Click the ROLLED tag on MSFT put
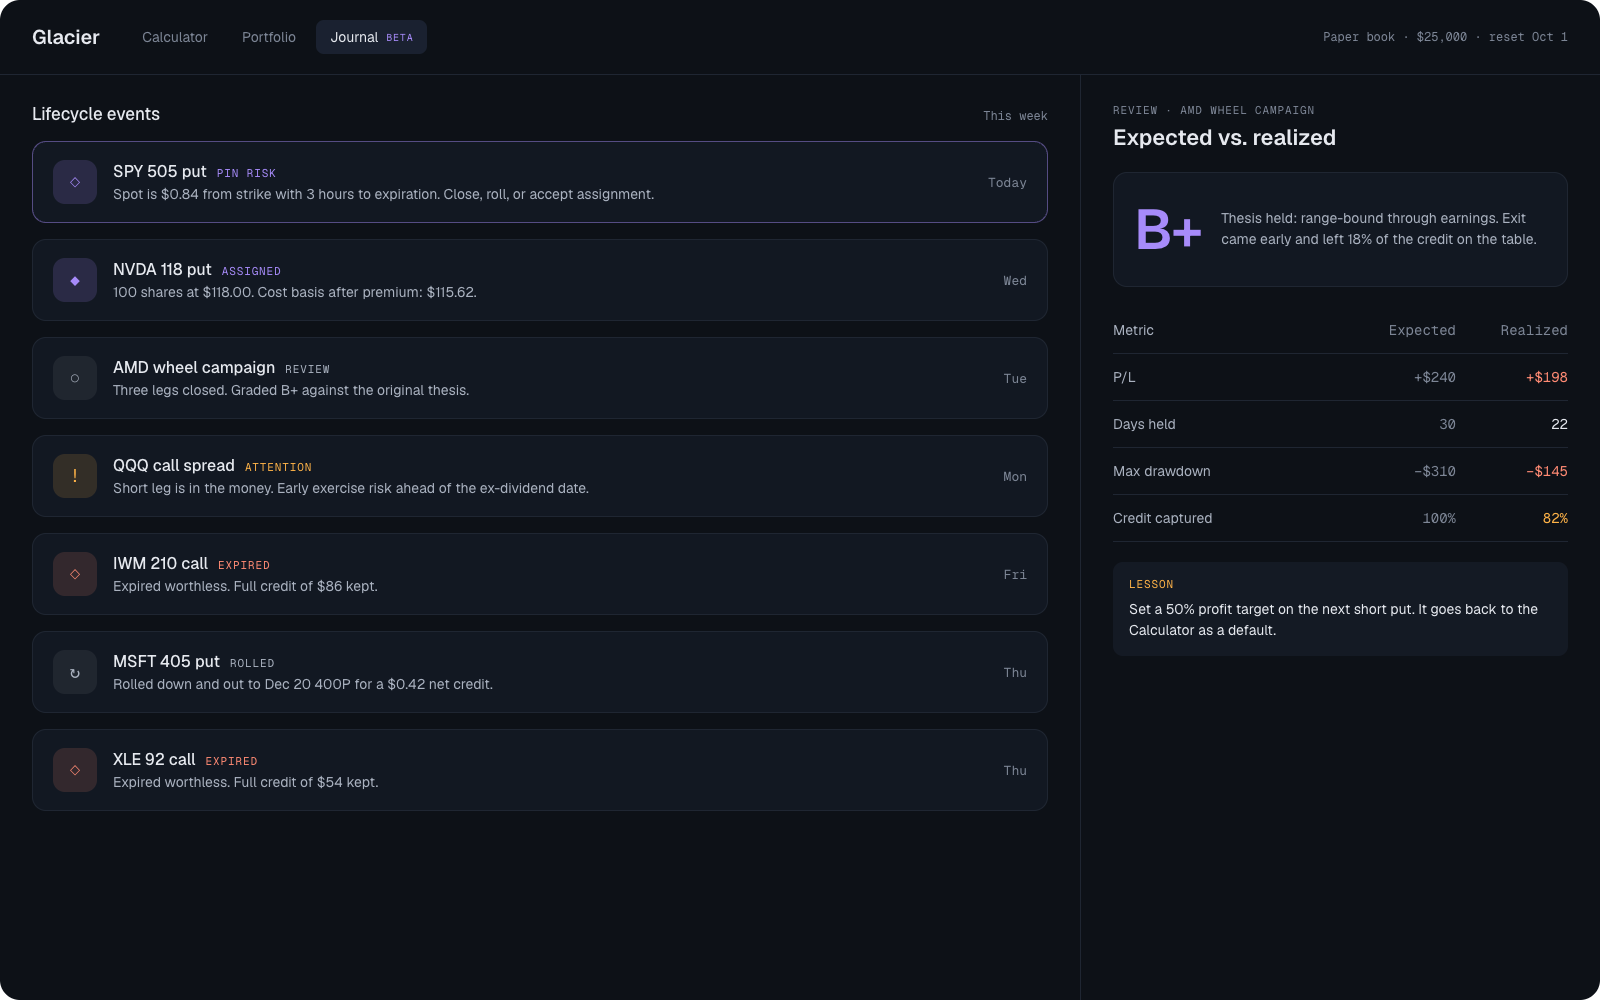Viewport: 1600px width, 1000px height. [x=252, y=663]
